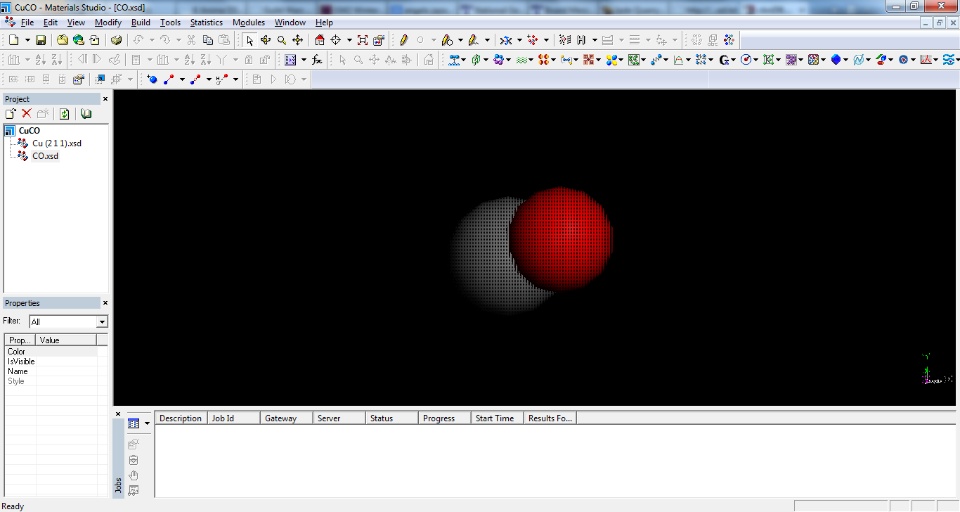Delete item using red X in Project panel
960x512 pixels.
tap(26, 114)
